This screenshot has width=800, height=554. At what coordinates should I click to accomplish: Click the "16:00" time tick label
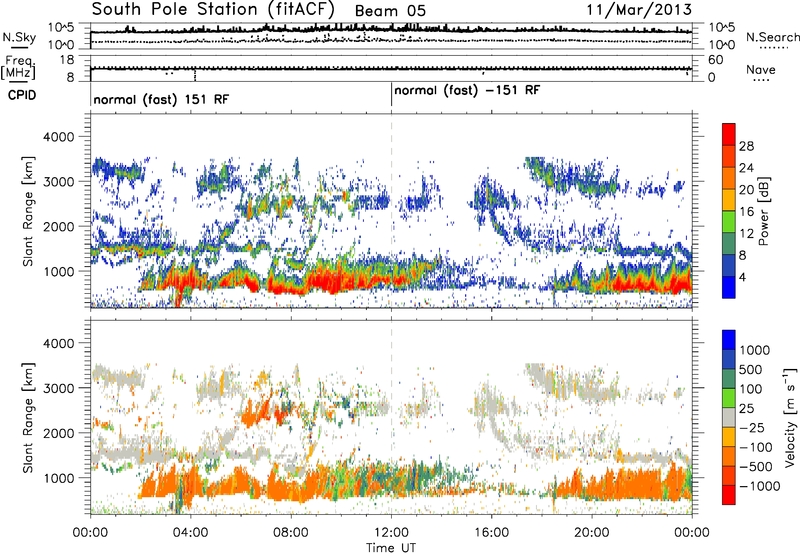tap(491, 533)
